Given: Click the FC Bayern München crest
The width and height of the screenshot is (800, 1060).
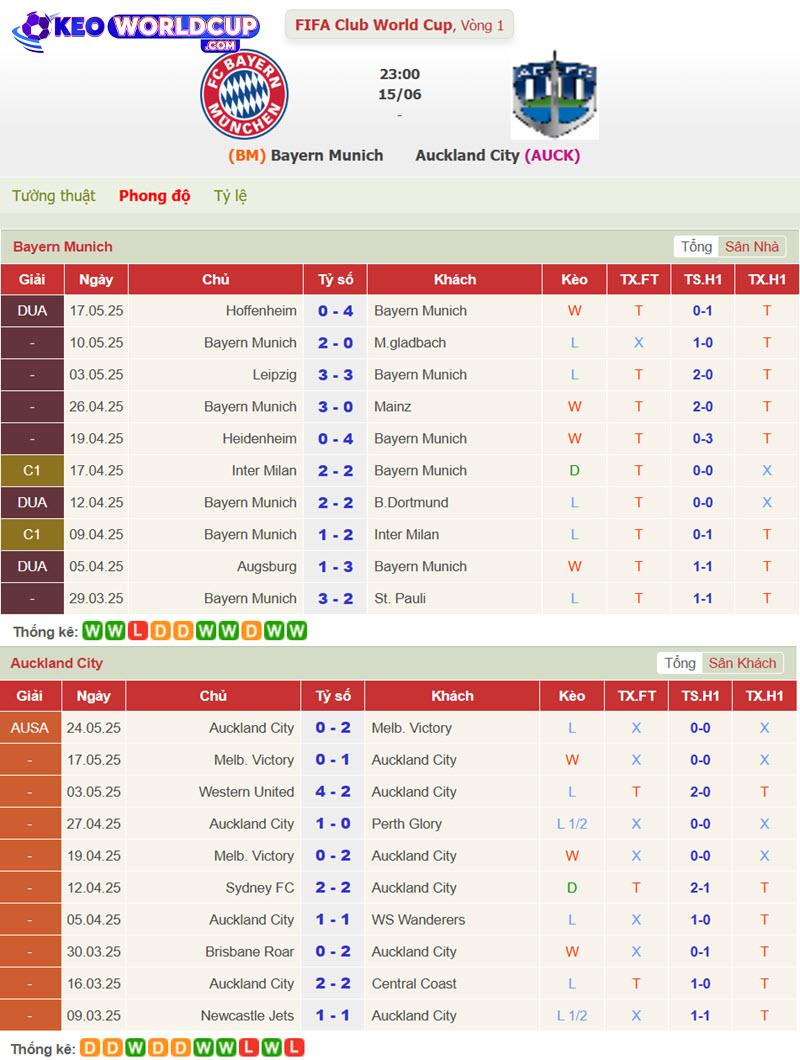Looking at the screenshot, I should pyautogui.click(x=244, y=94).
